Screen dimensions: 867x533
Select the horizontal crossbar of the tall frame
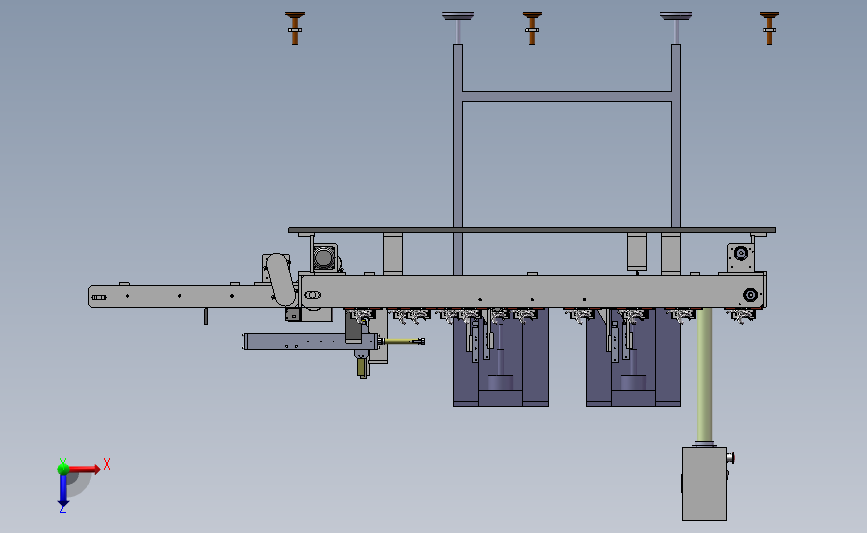click(567, 96)
